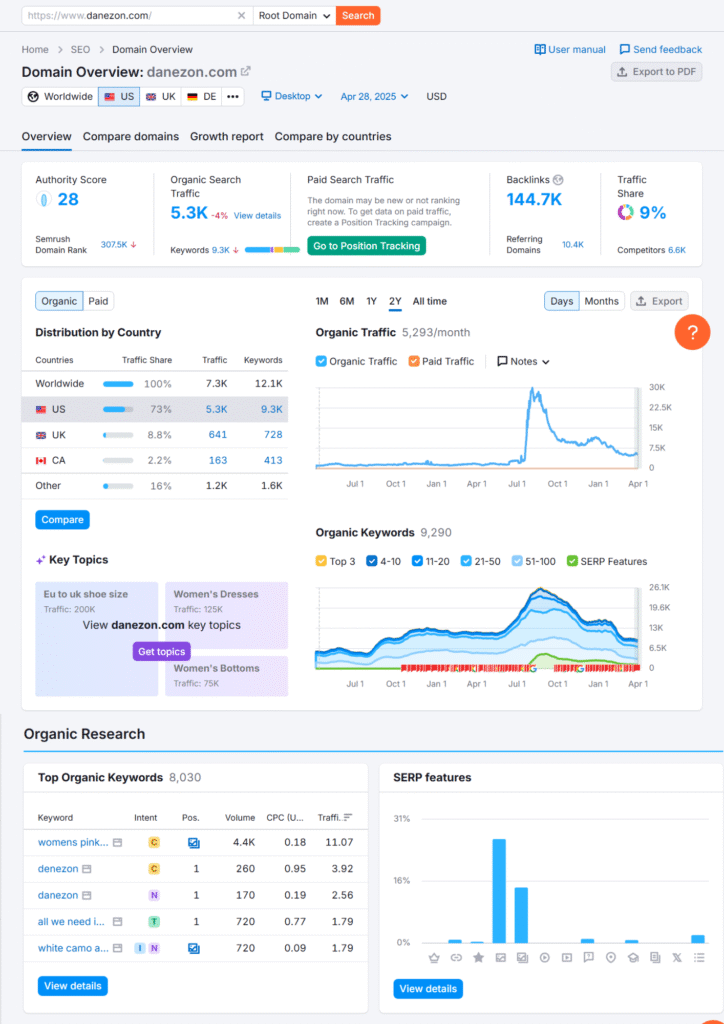The image size is (724, 1024).
Task: Select the All time range
Action: click(x=430, y=301)
